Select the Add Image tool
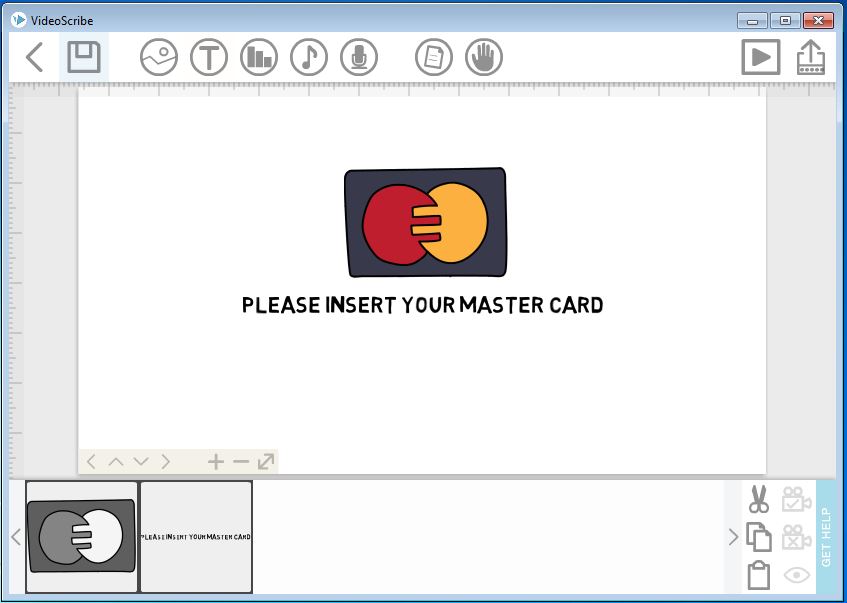The width and height of the screenshot is (847, 603). 160,57
